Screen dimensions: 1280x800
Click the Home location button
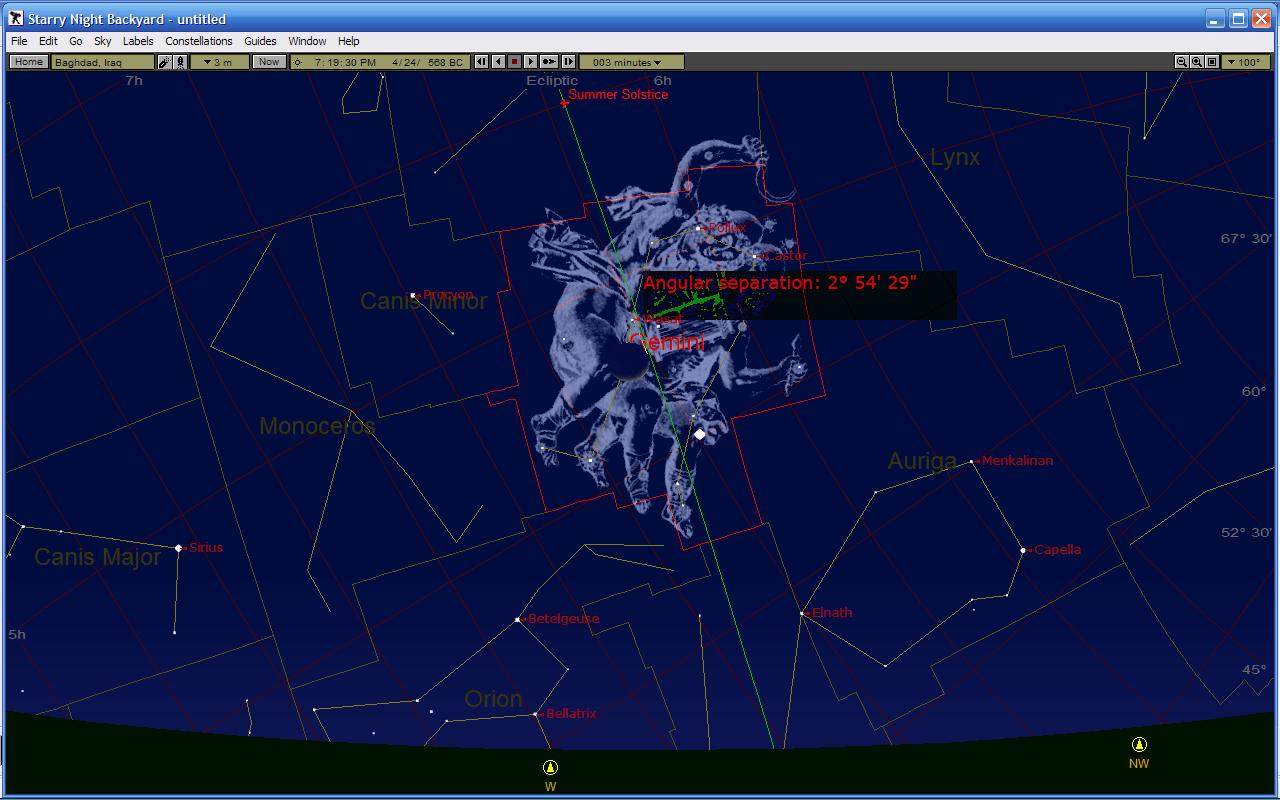pyautogui.click(x=28, y=62)
